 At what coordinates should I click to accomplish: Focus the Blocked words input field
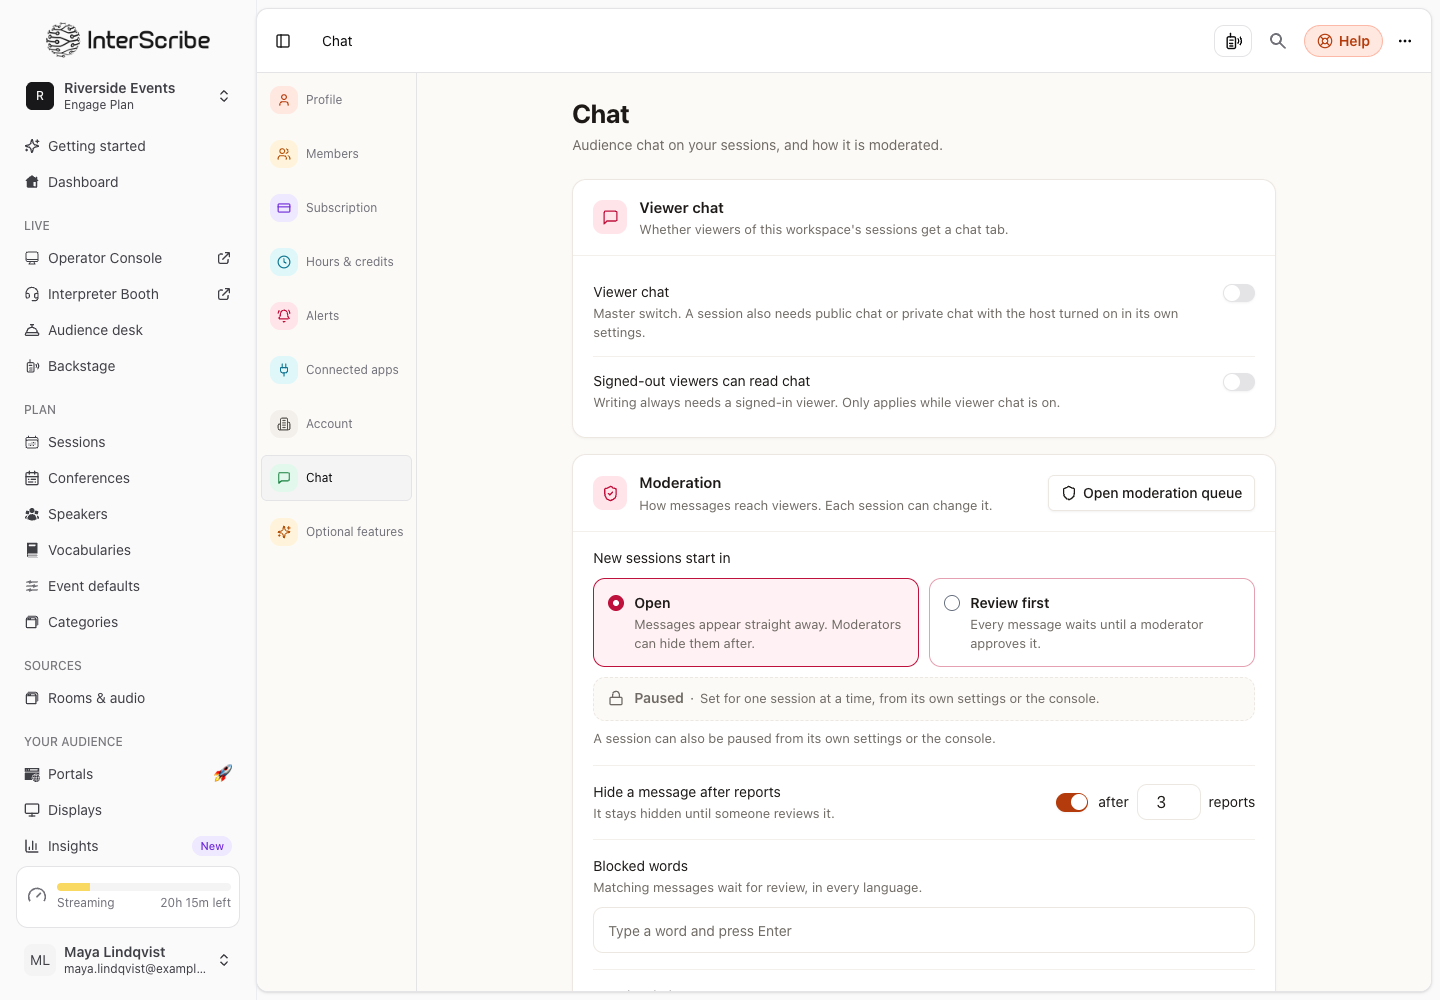[924, 931]
